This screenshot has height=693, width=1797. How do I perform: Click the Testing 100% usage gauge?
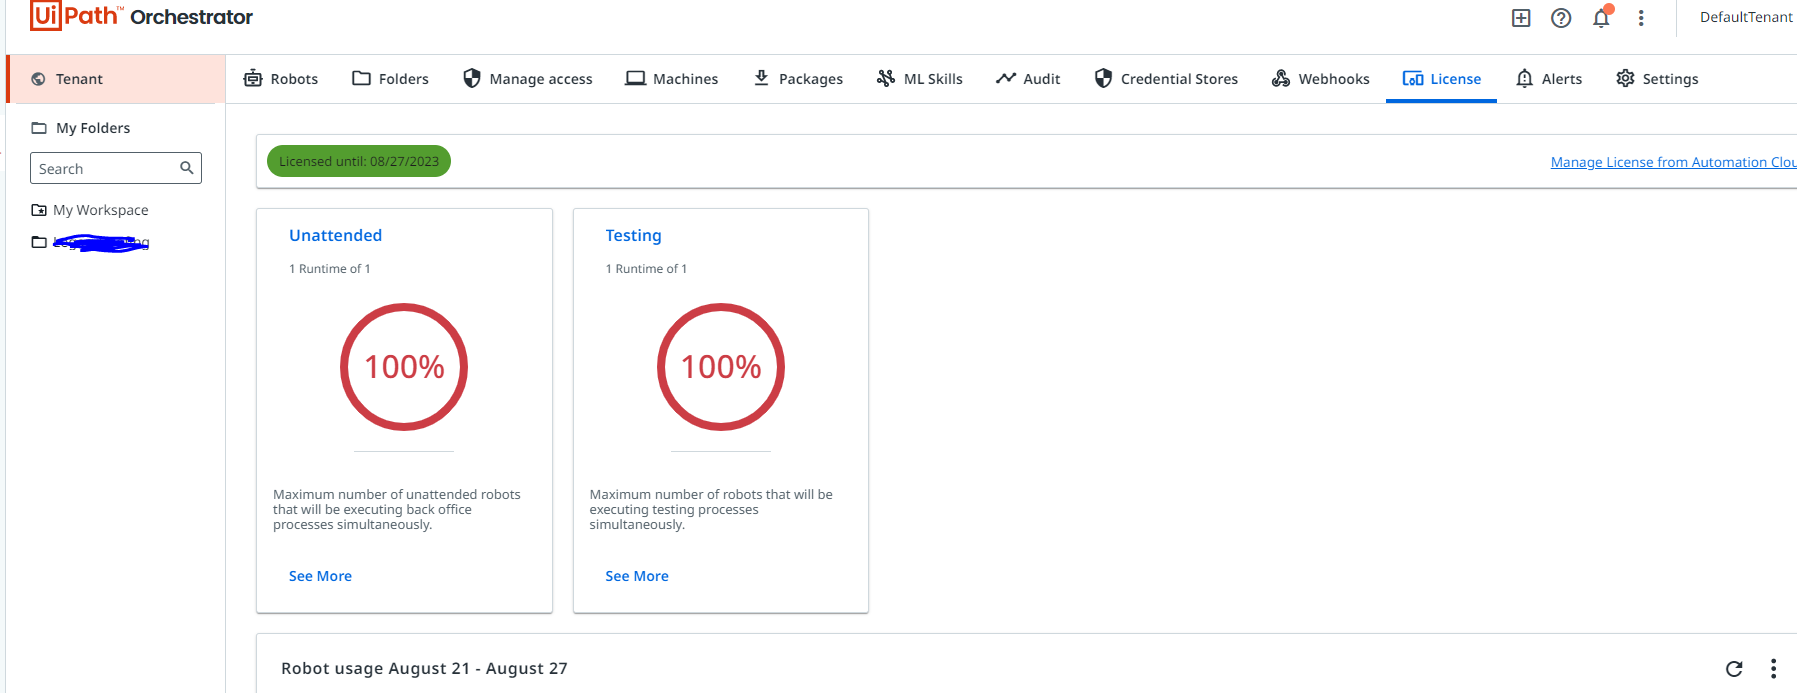721,367
